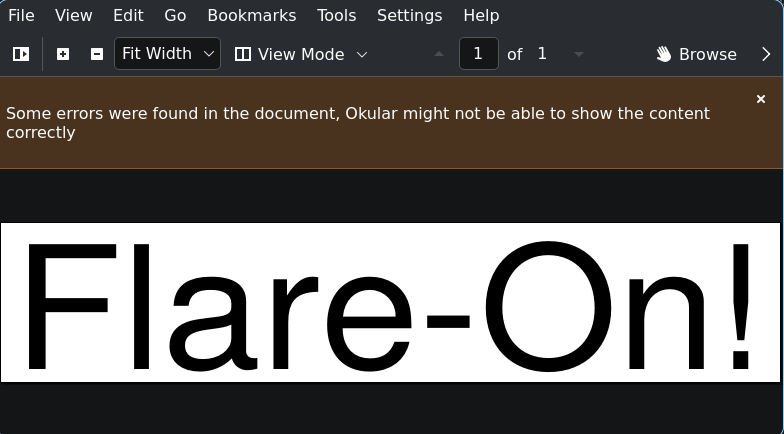Open the Bookmarks menu
This screenshot has width=784, height=434.
tap(251, 15)
